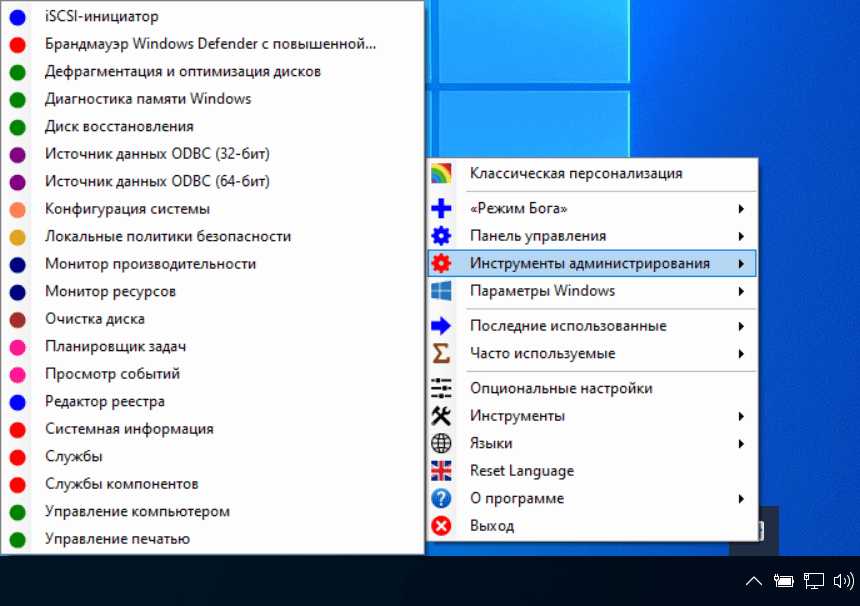The height and width of the screenshot is (606, 860).
Task: Click the crossed tools Инструменты icon
Action: click(441, 416)
